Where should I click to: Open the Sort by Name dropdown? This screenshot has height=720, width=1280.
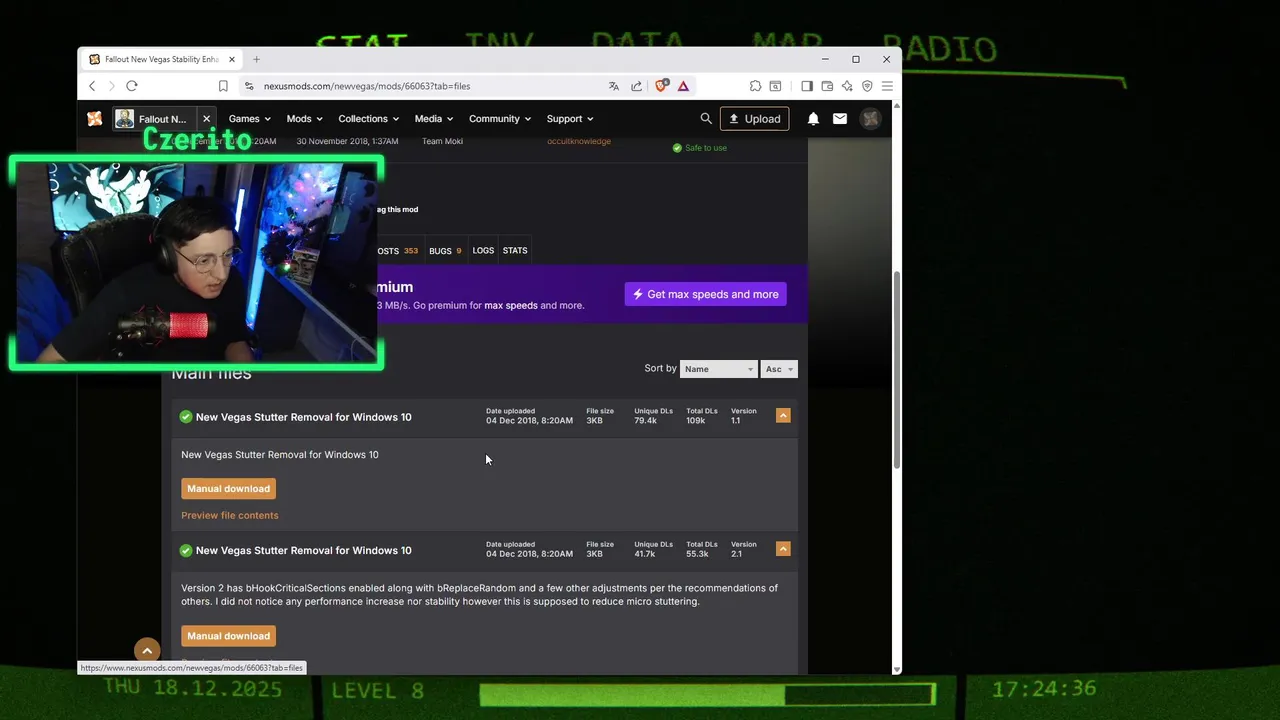coord(718,369)
